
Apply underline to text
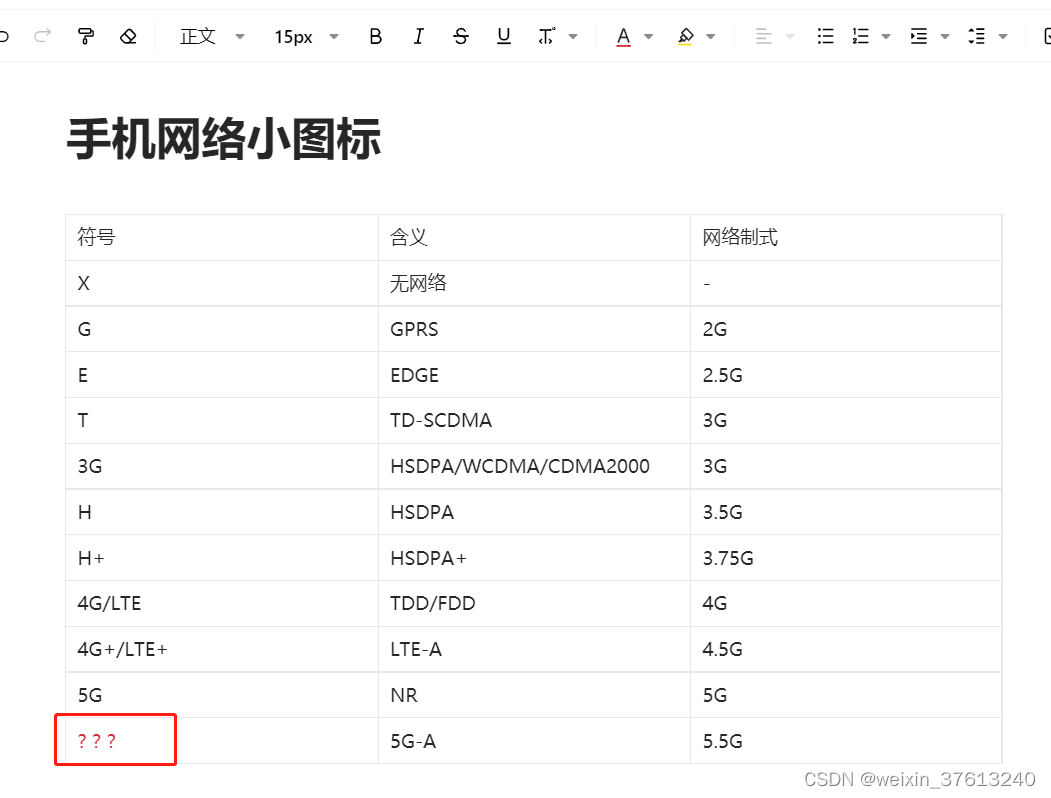503,37
